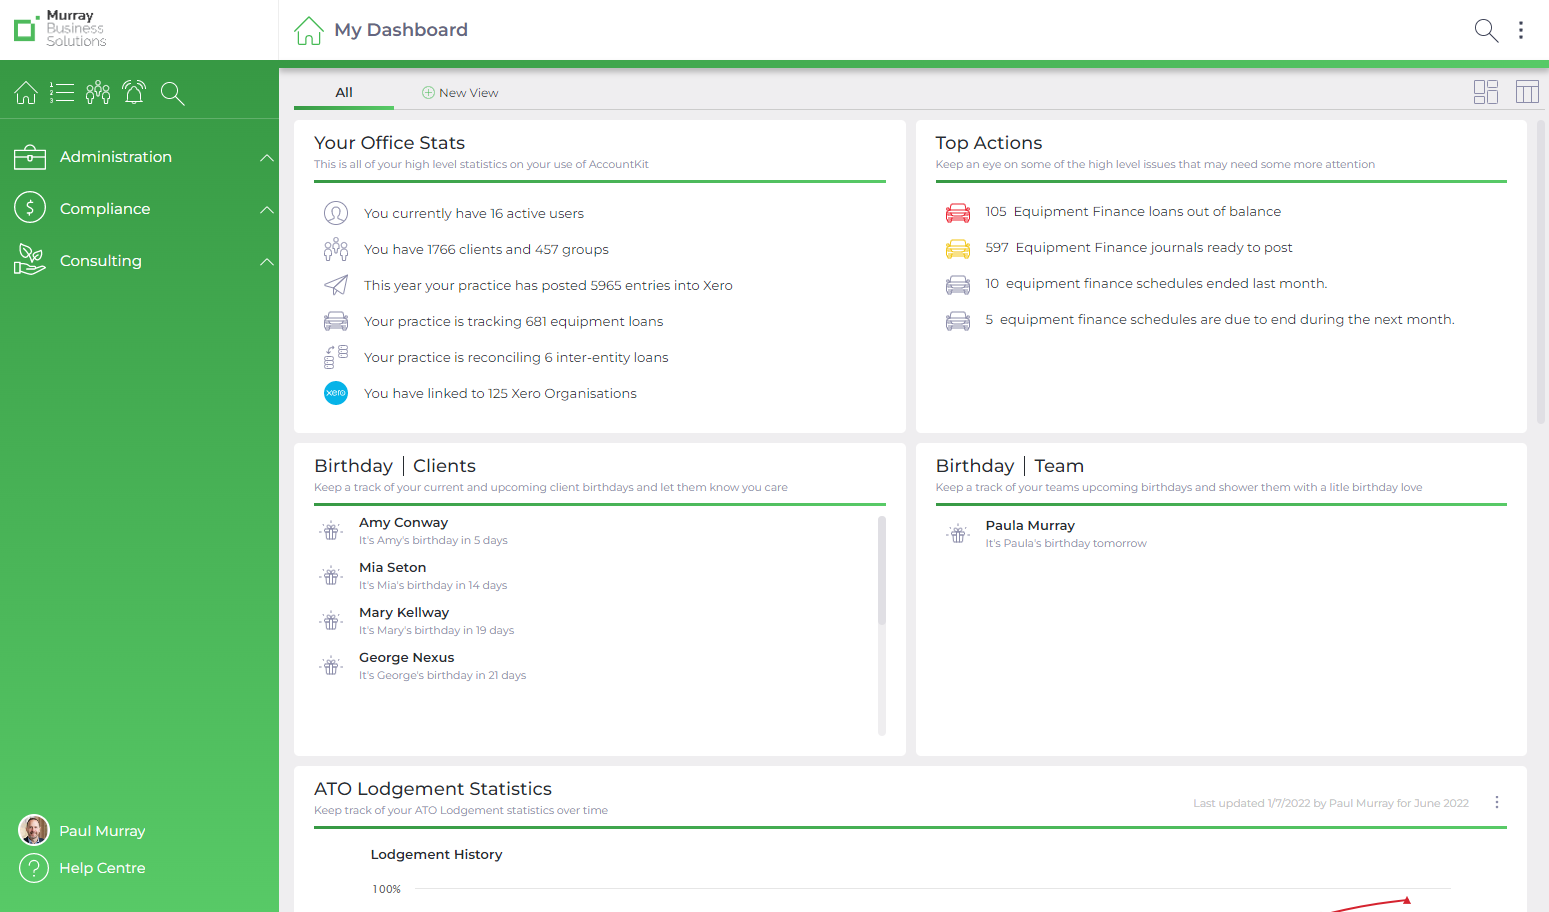The image size is (1549, 912).
Task: Click the Lodgement History chart title
Action: pos(436,854)
